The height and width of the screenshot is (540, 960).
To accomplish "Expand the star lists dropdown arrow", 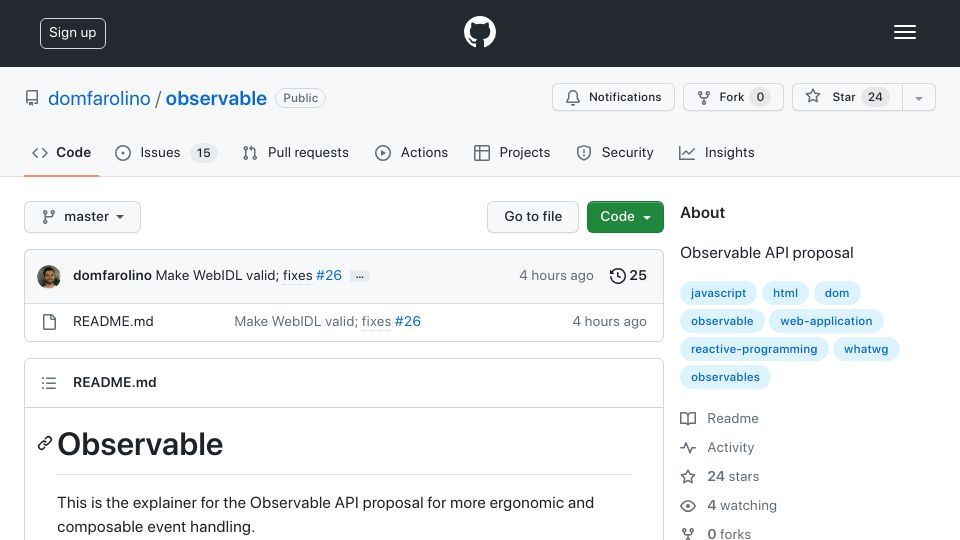I will pyautogui.click(x=918, y=98).
